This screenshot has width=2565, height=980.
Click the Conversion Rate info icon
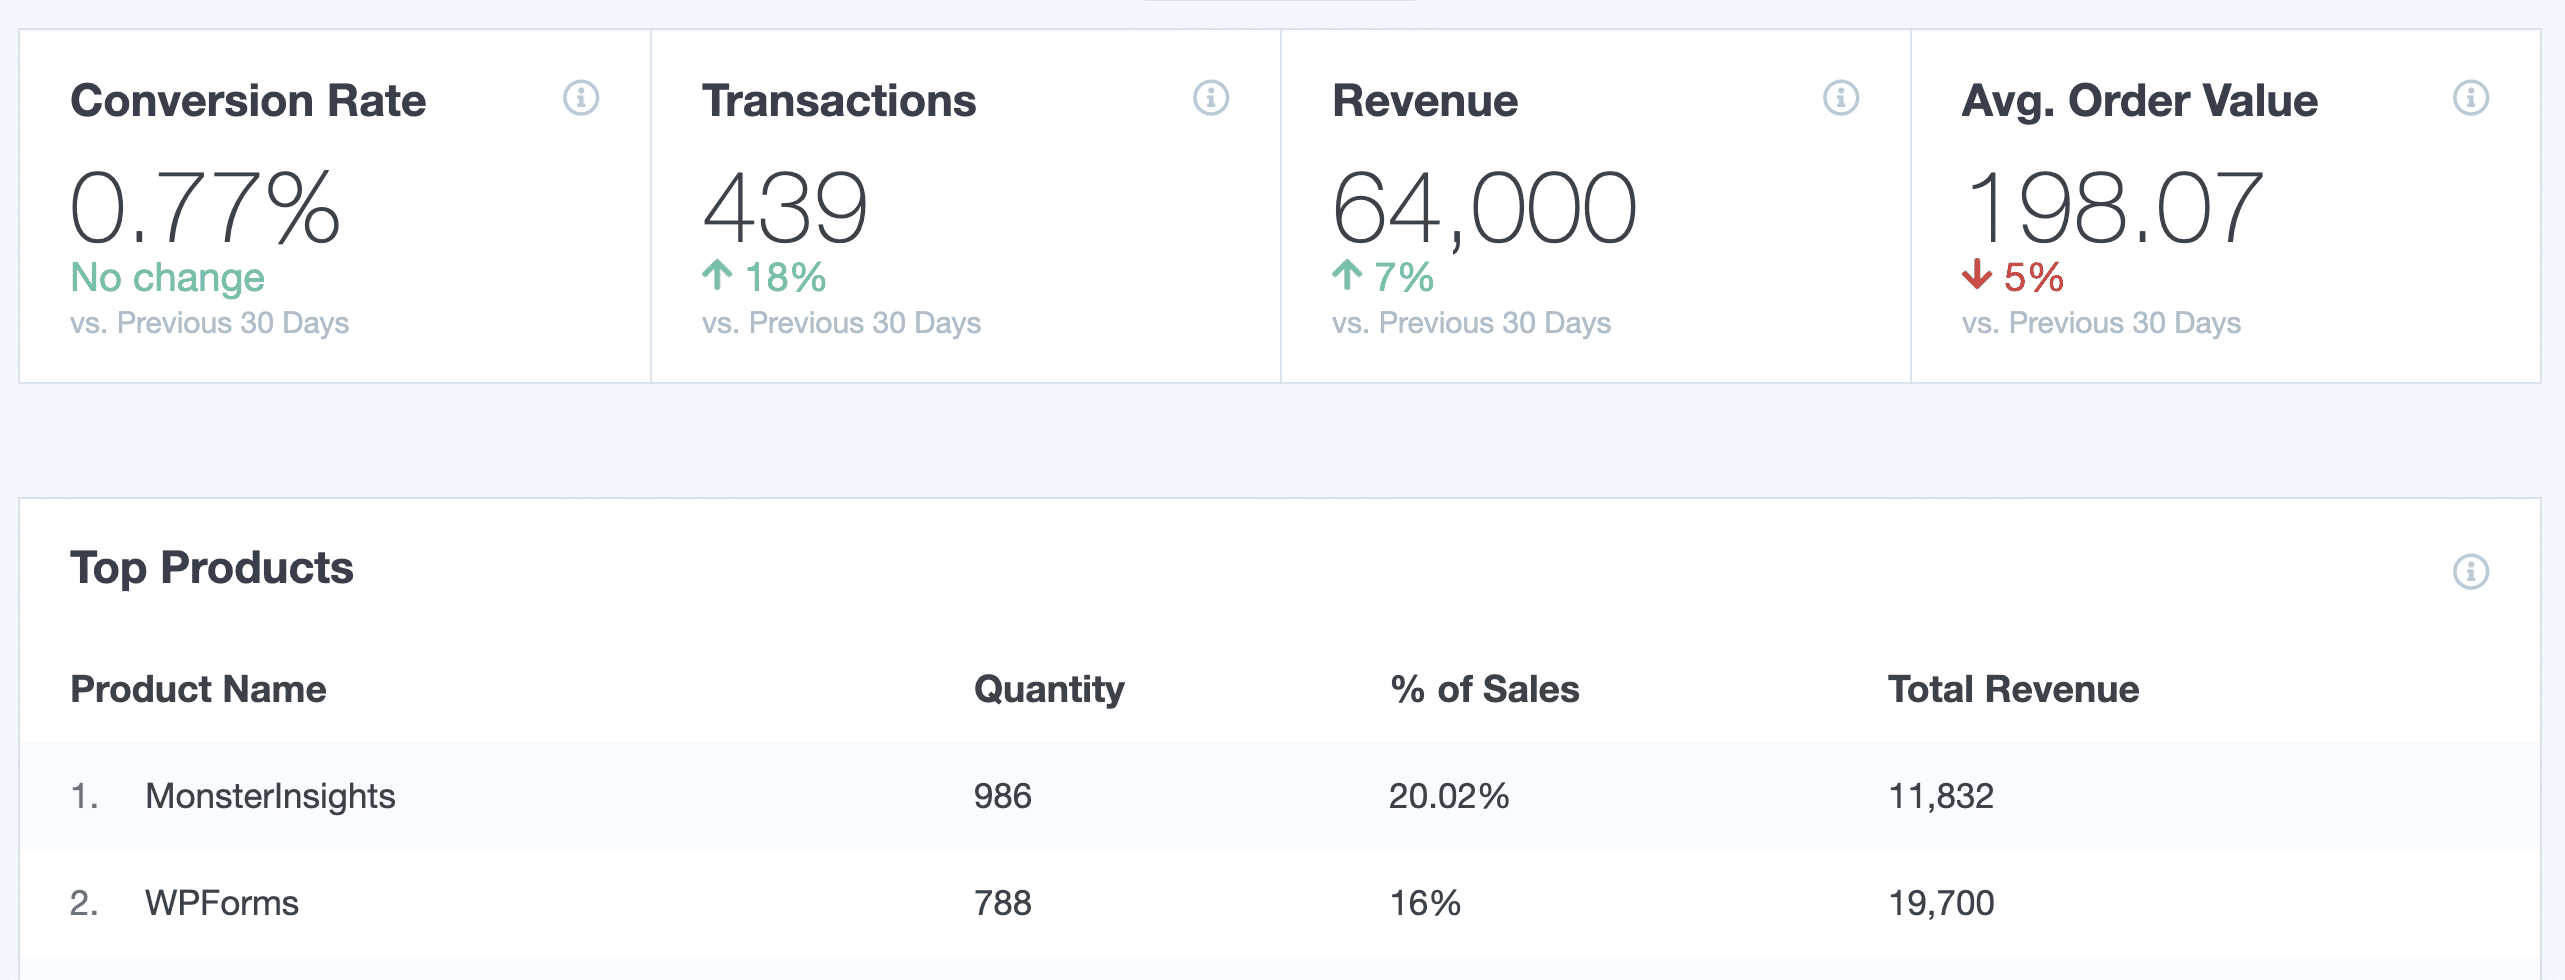click(580, 98)
